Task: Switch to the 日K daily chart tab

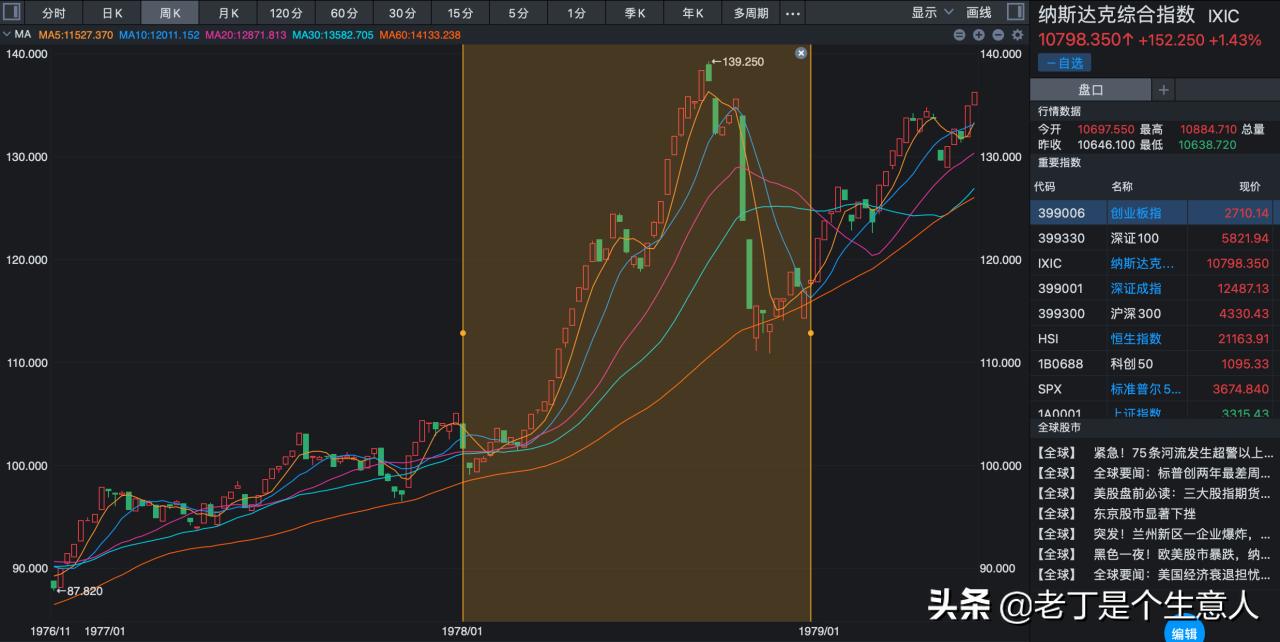Action: tap(112, 13)
